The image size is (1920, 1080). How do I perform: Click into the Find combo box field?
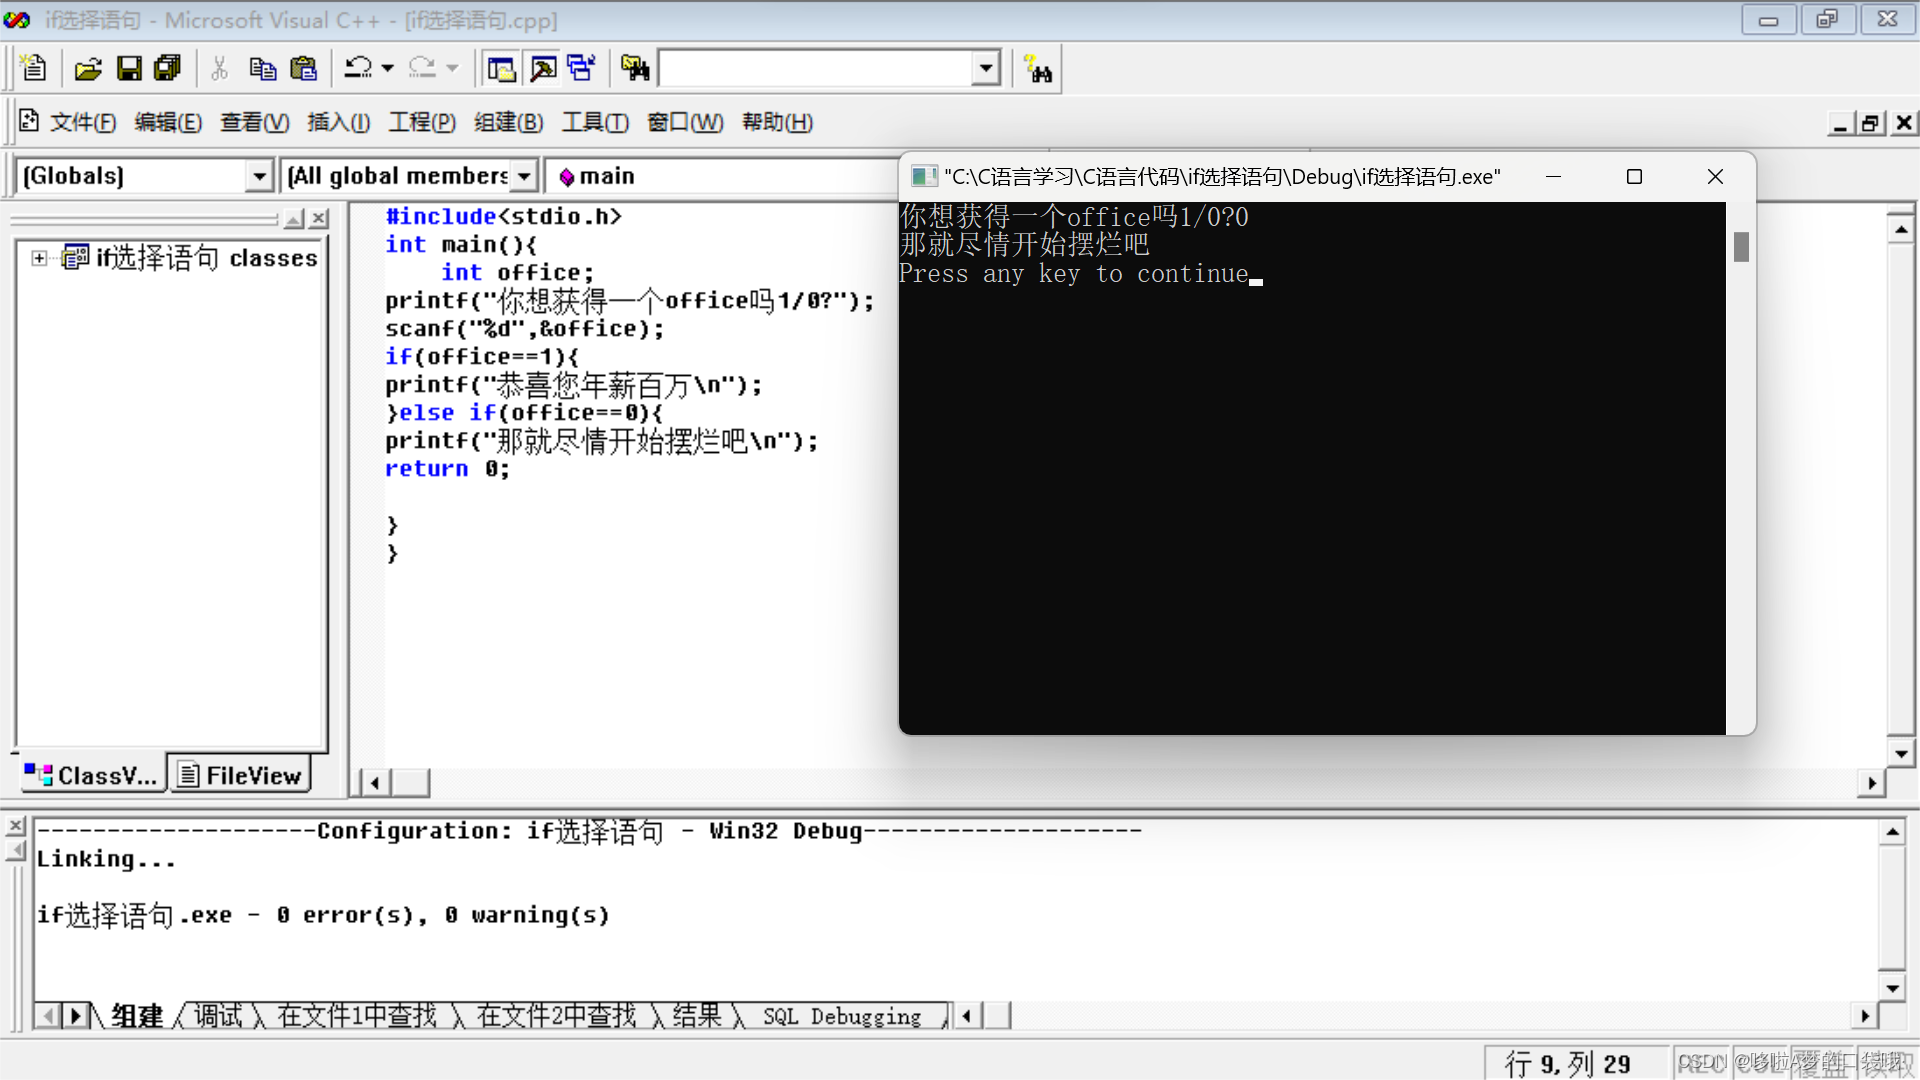point(815,69)
